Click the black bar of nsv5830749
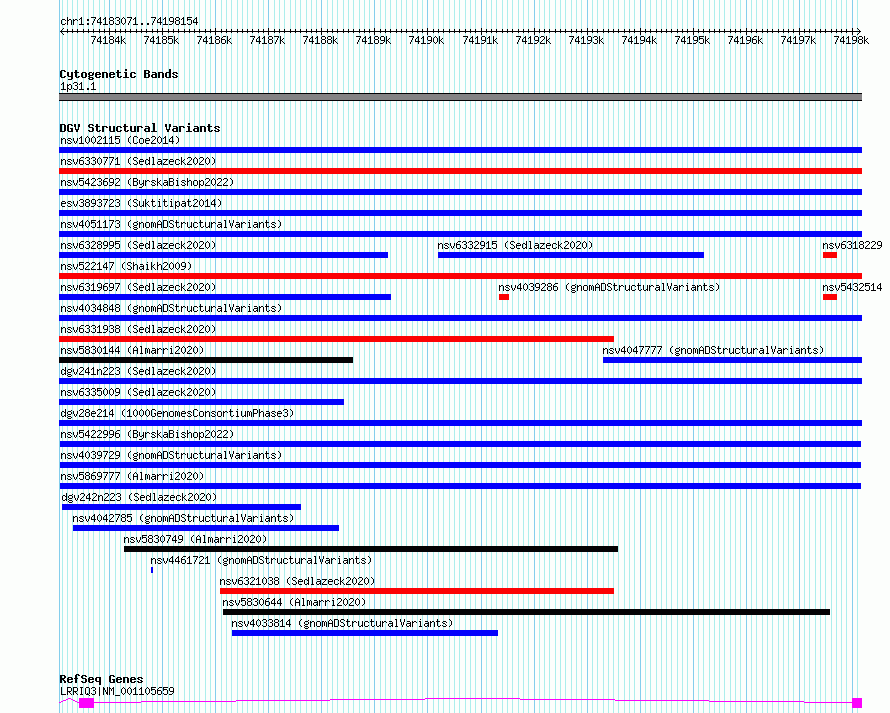This screenshot has height=713, width=890. 371,549
